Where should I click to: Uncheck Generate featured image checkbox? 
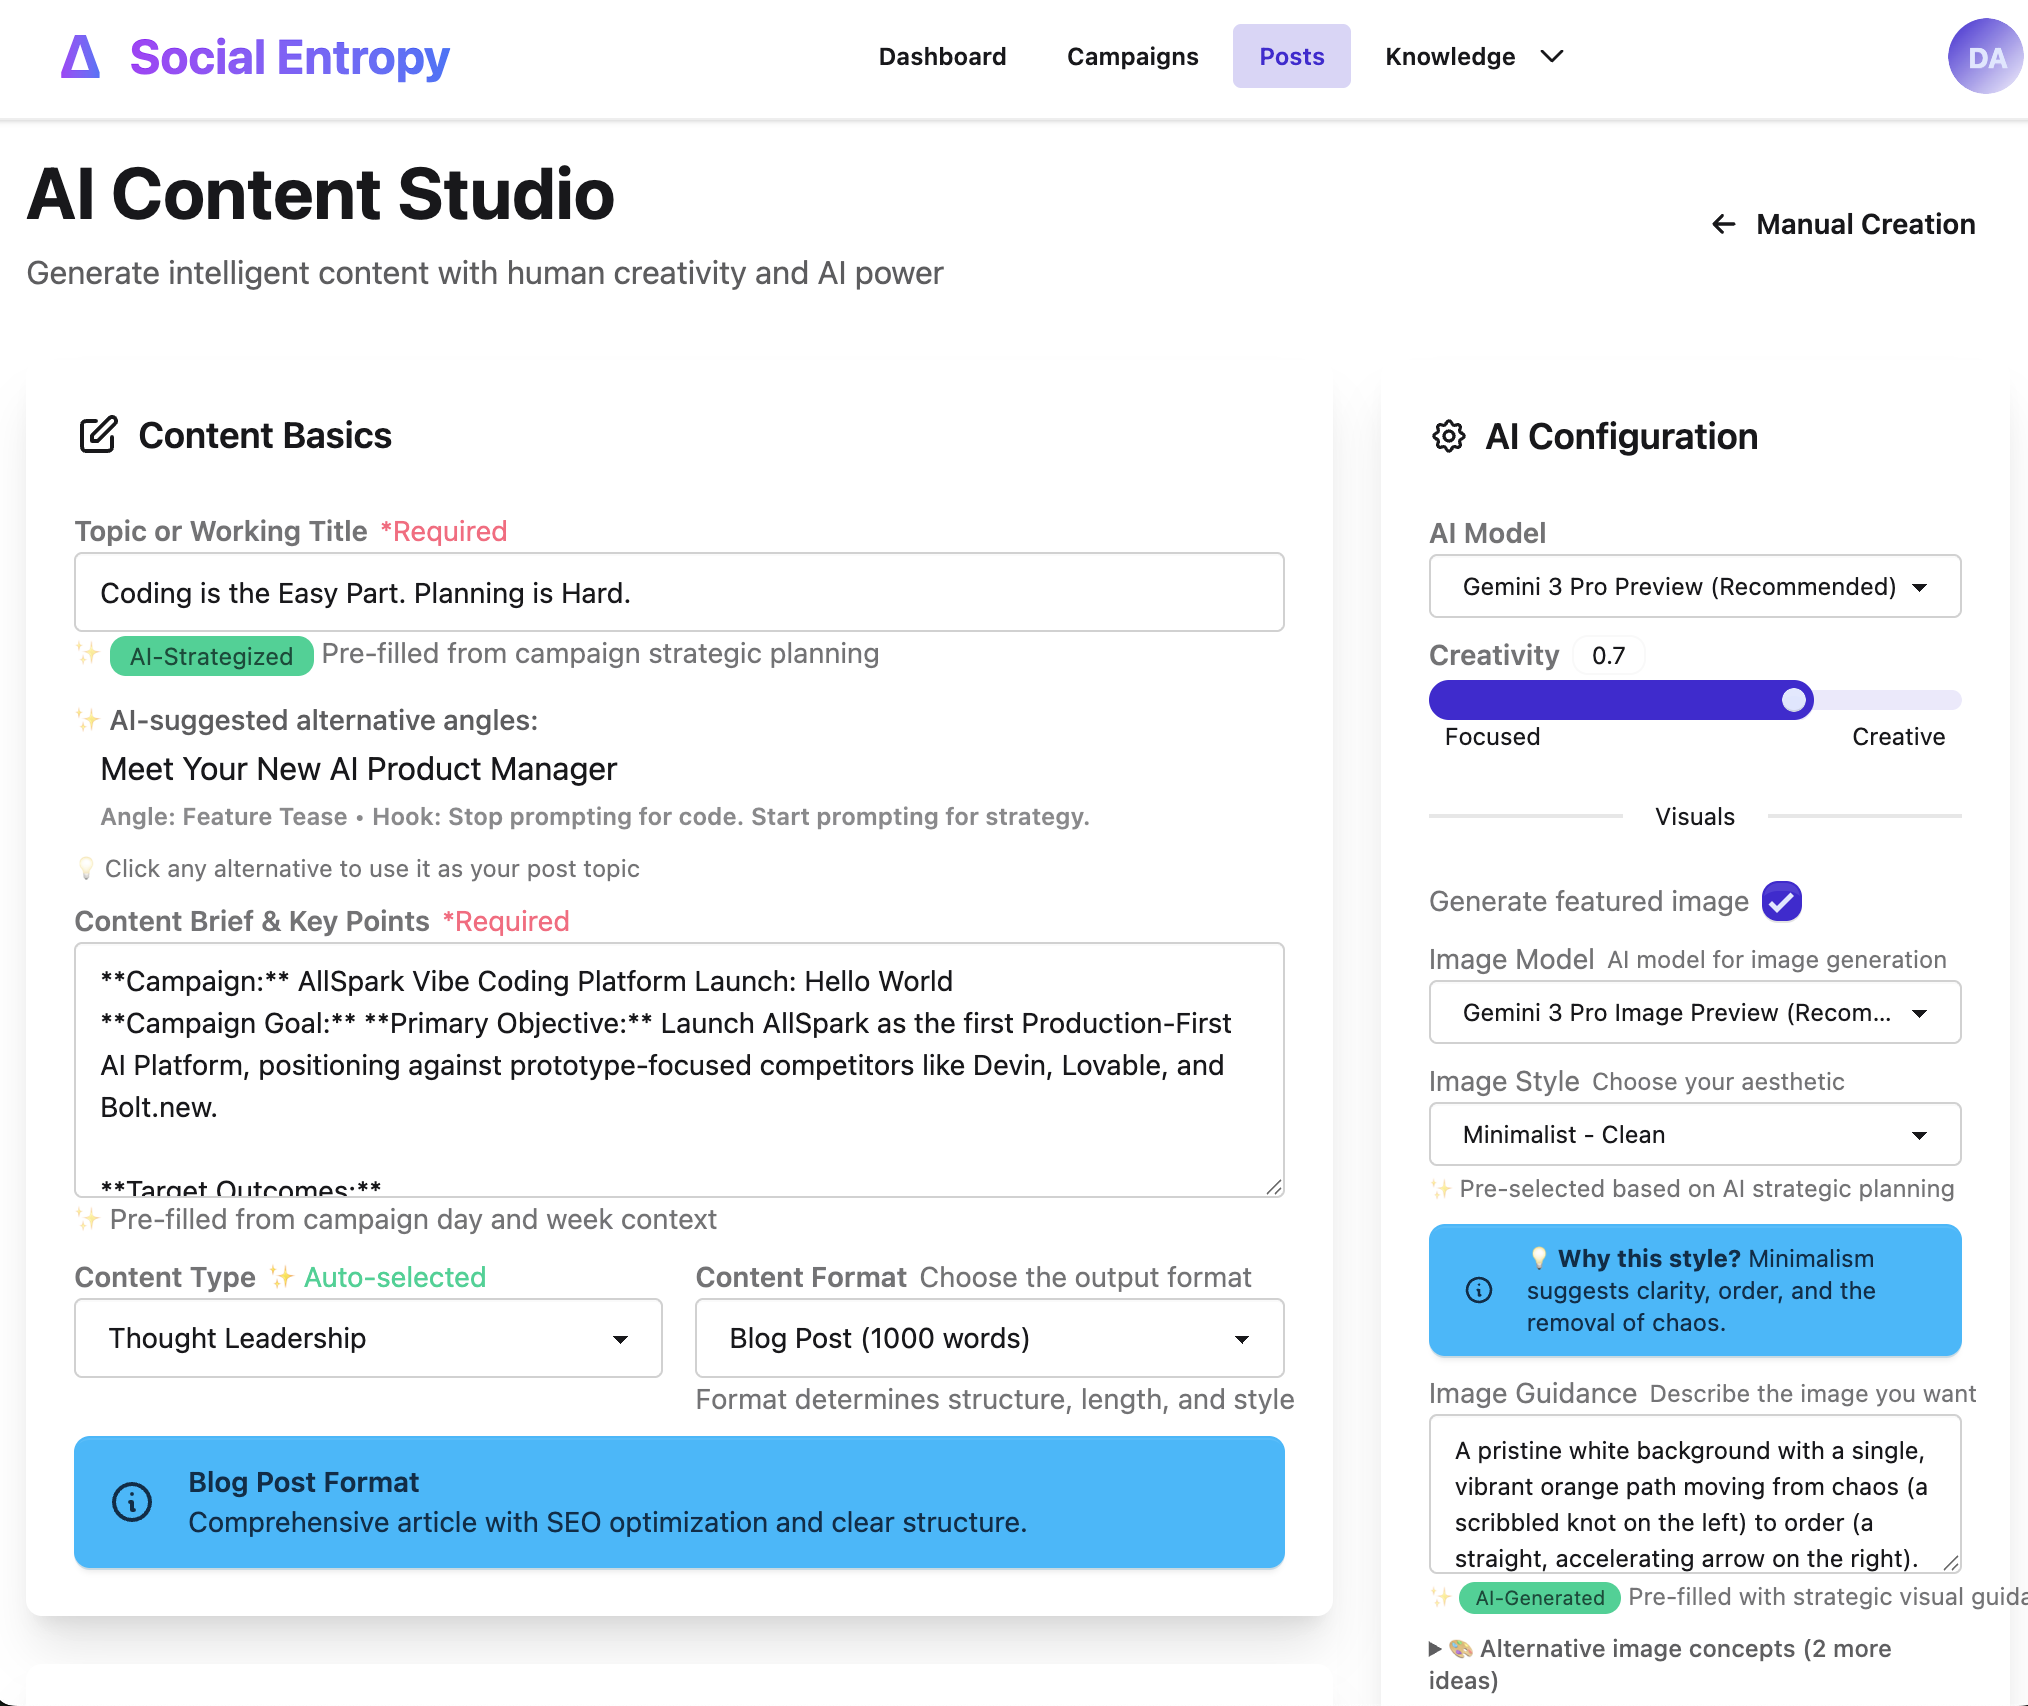click(x=1781, y=901)
